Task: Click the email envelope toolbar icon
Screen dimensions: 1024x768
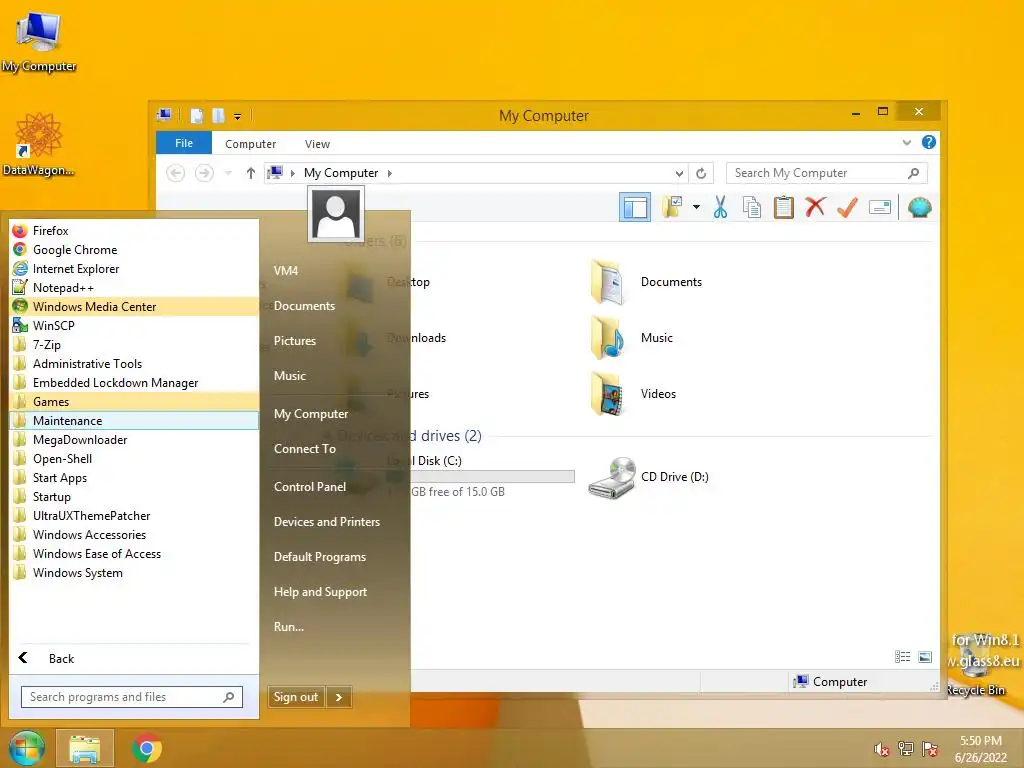Action: (x=880, y=208)
